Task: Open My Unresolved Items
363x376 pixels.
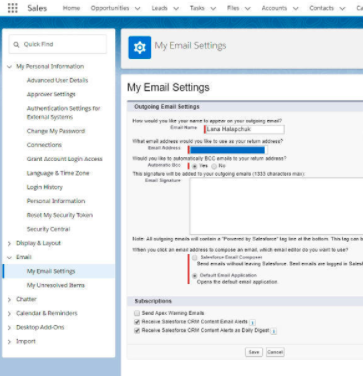Action: (55, 285)
